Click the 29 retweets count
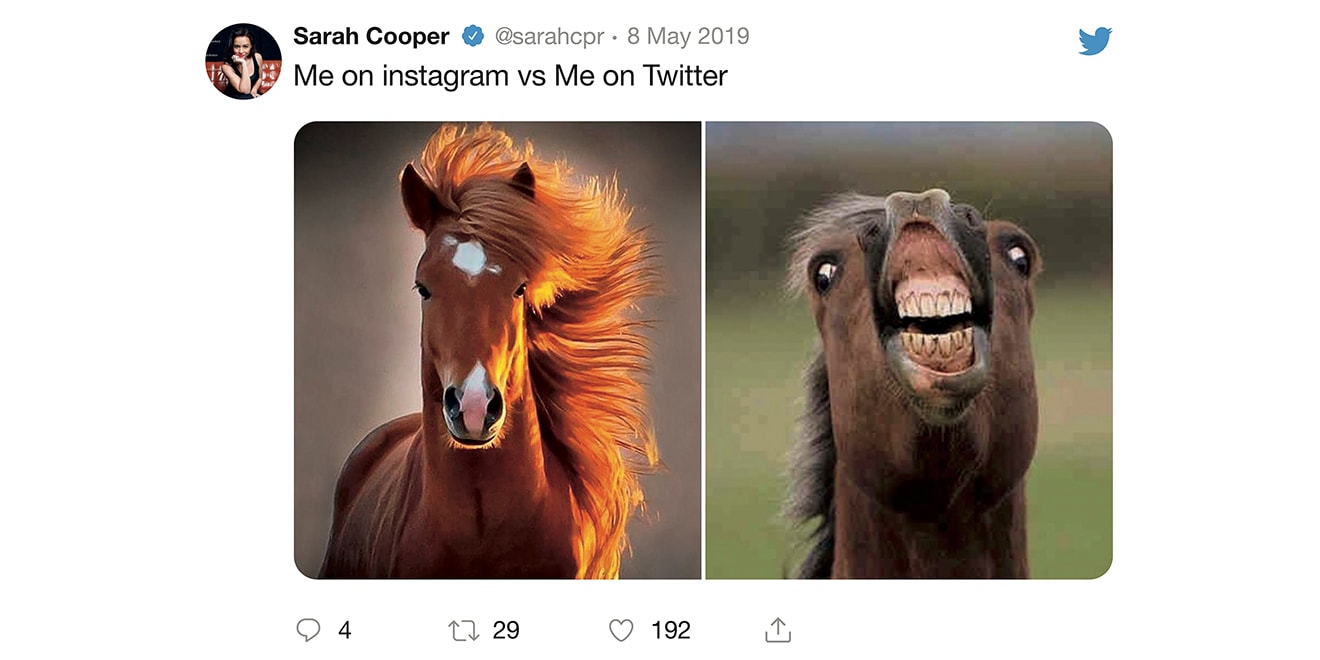 (x=506, y=630)
